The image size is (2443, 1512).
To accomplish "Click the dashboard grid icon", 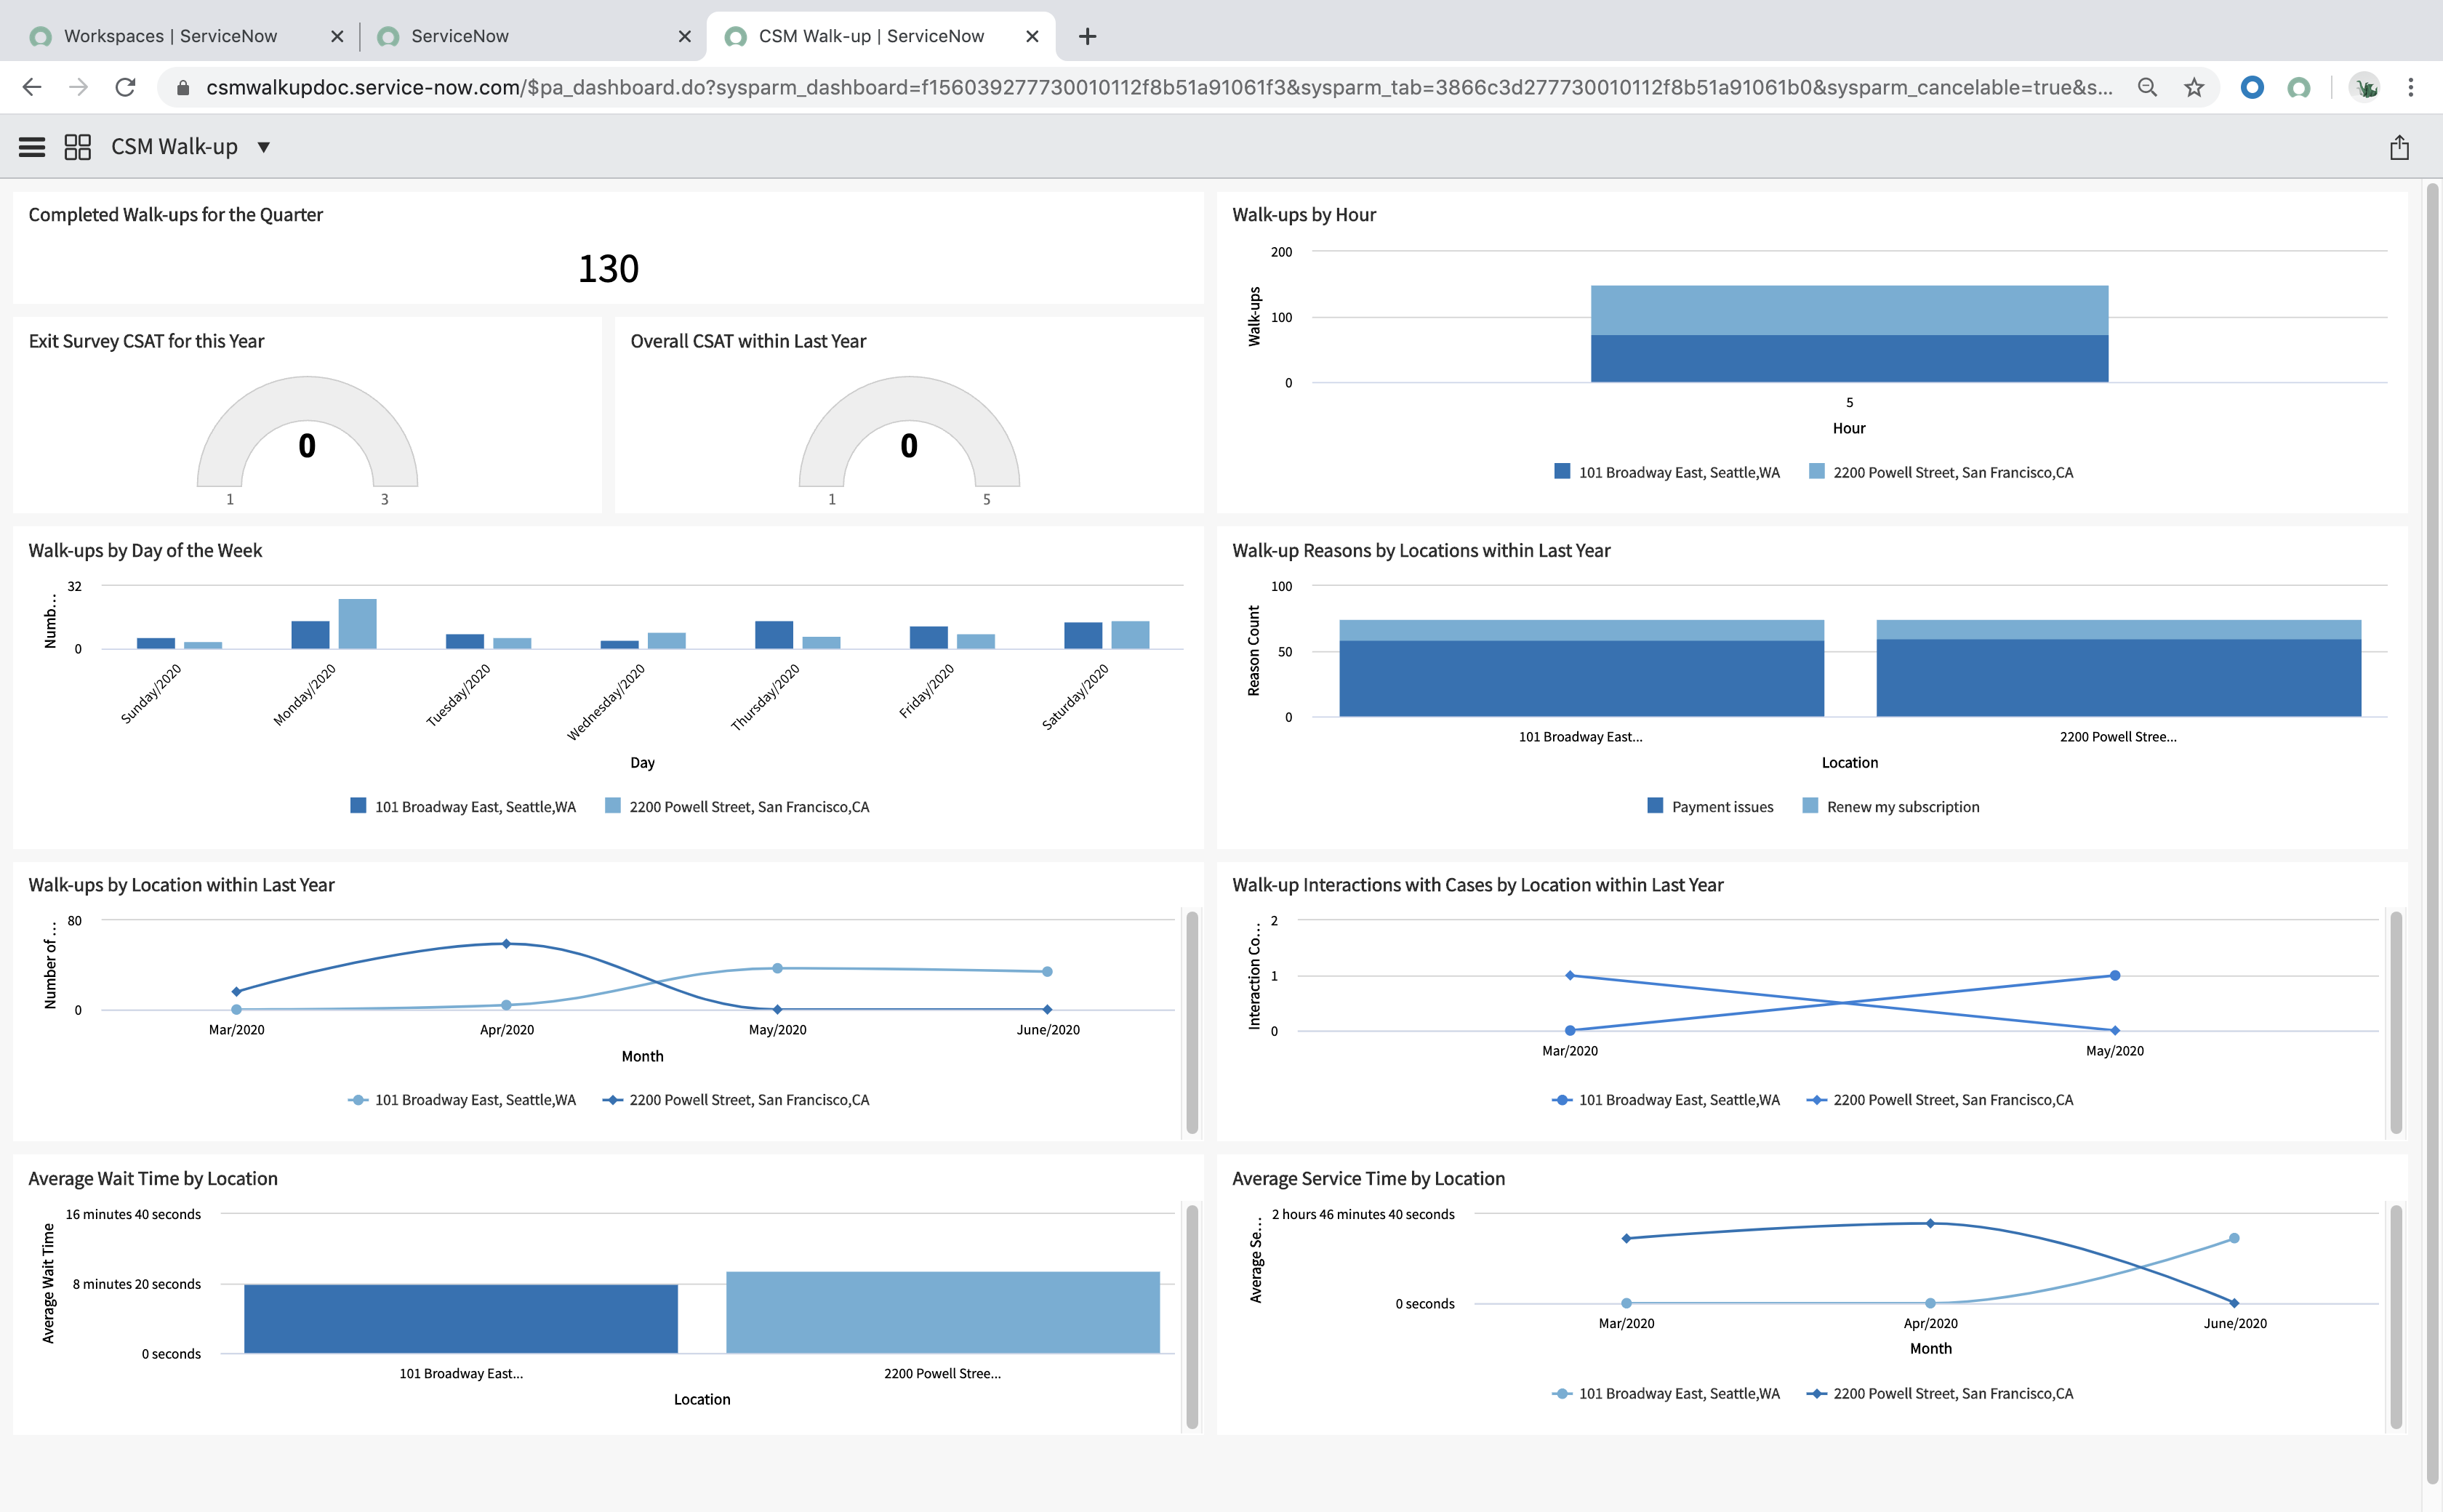I will [x=78, y=147].
